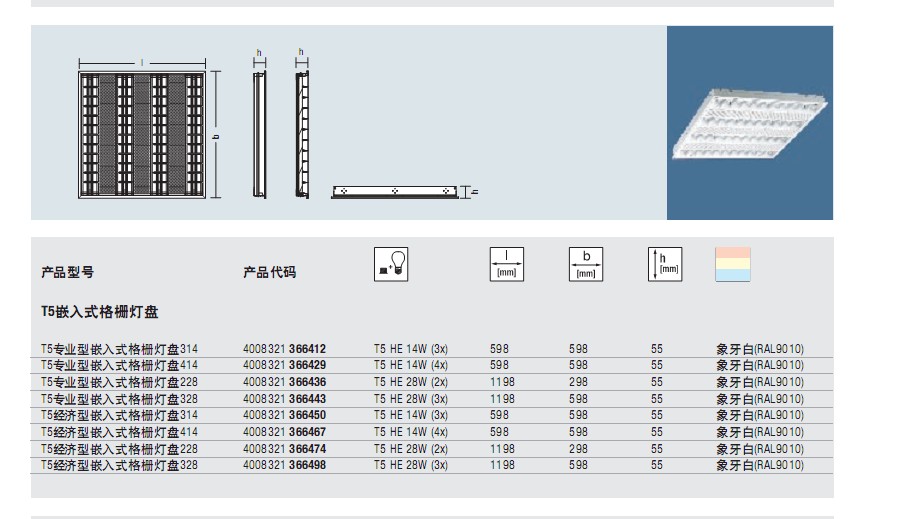
Task: Click the width b [mm] dimension icon
Action: 586,263
